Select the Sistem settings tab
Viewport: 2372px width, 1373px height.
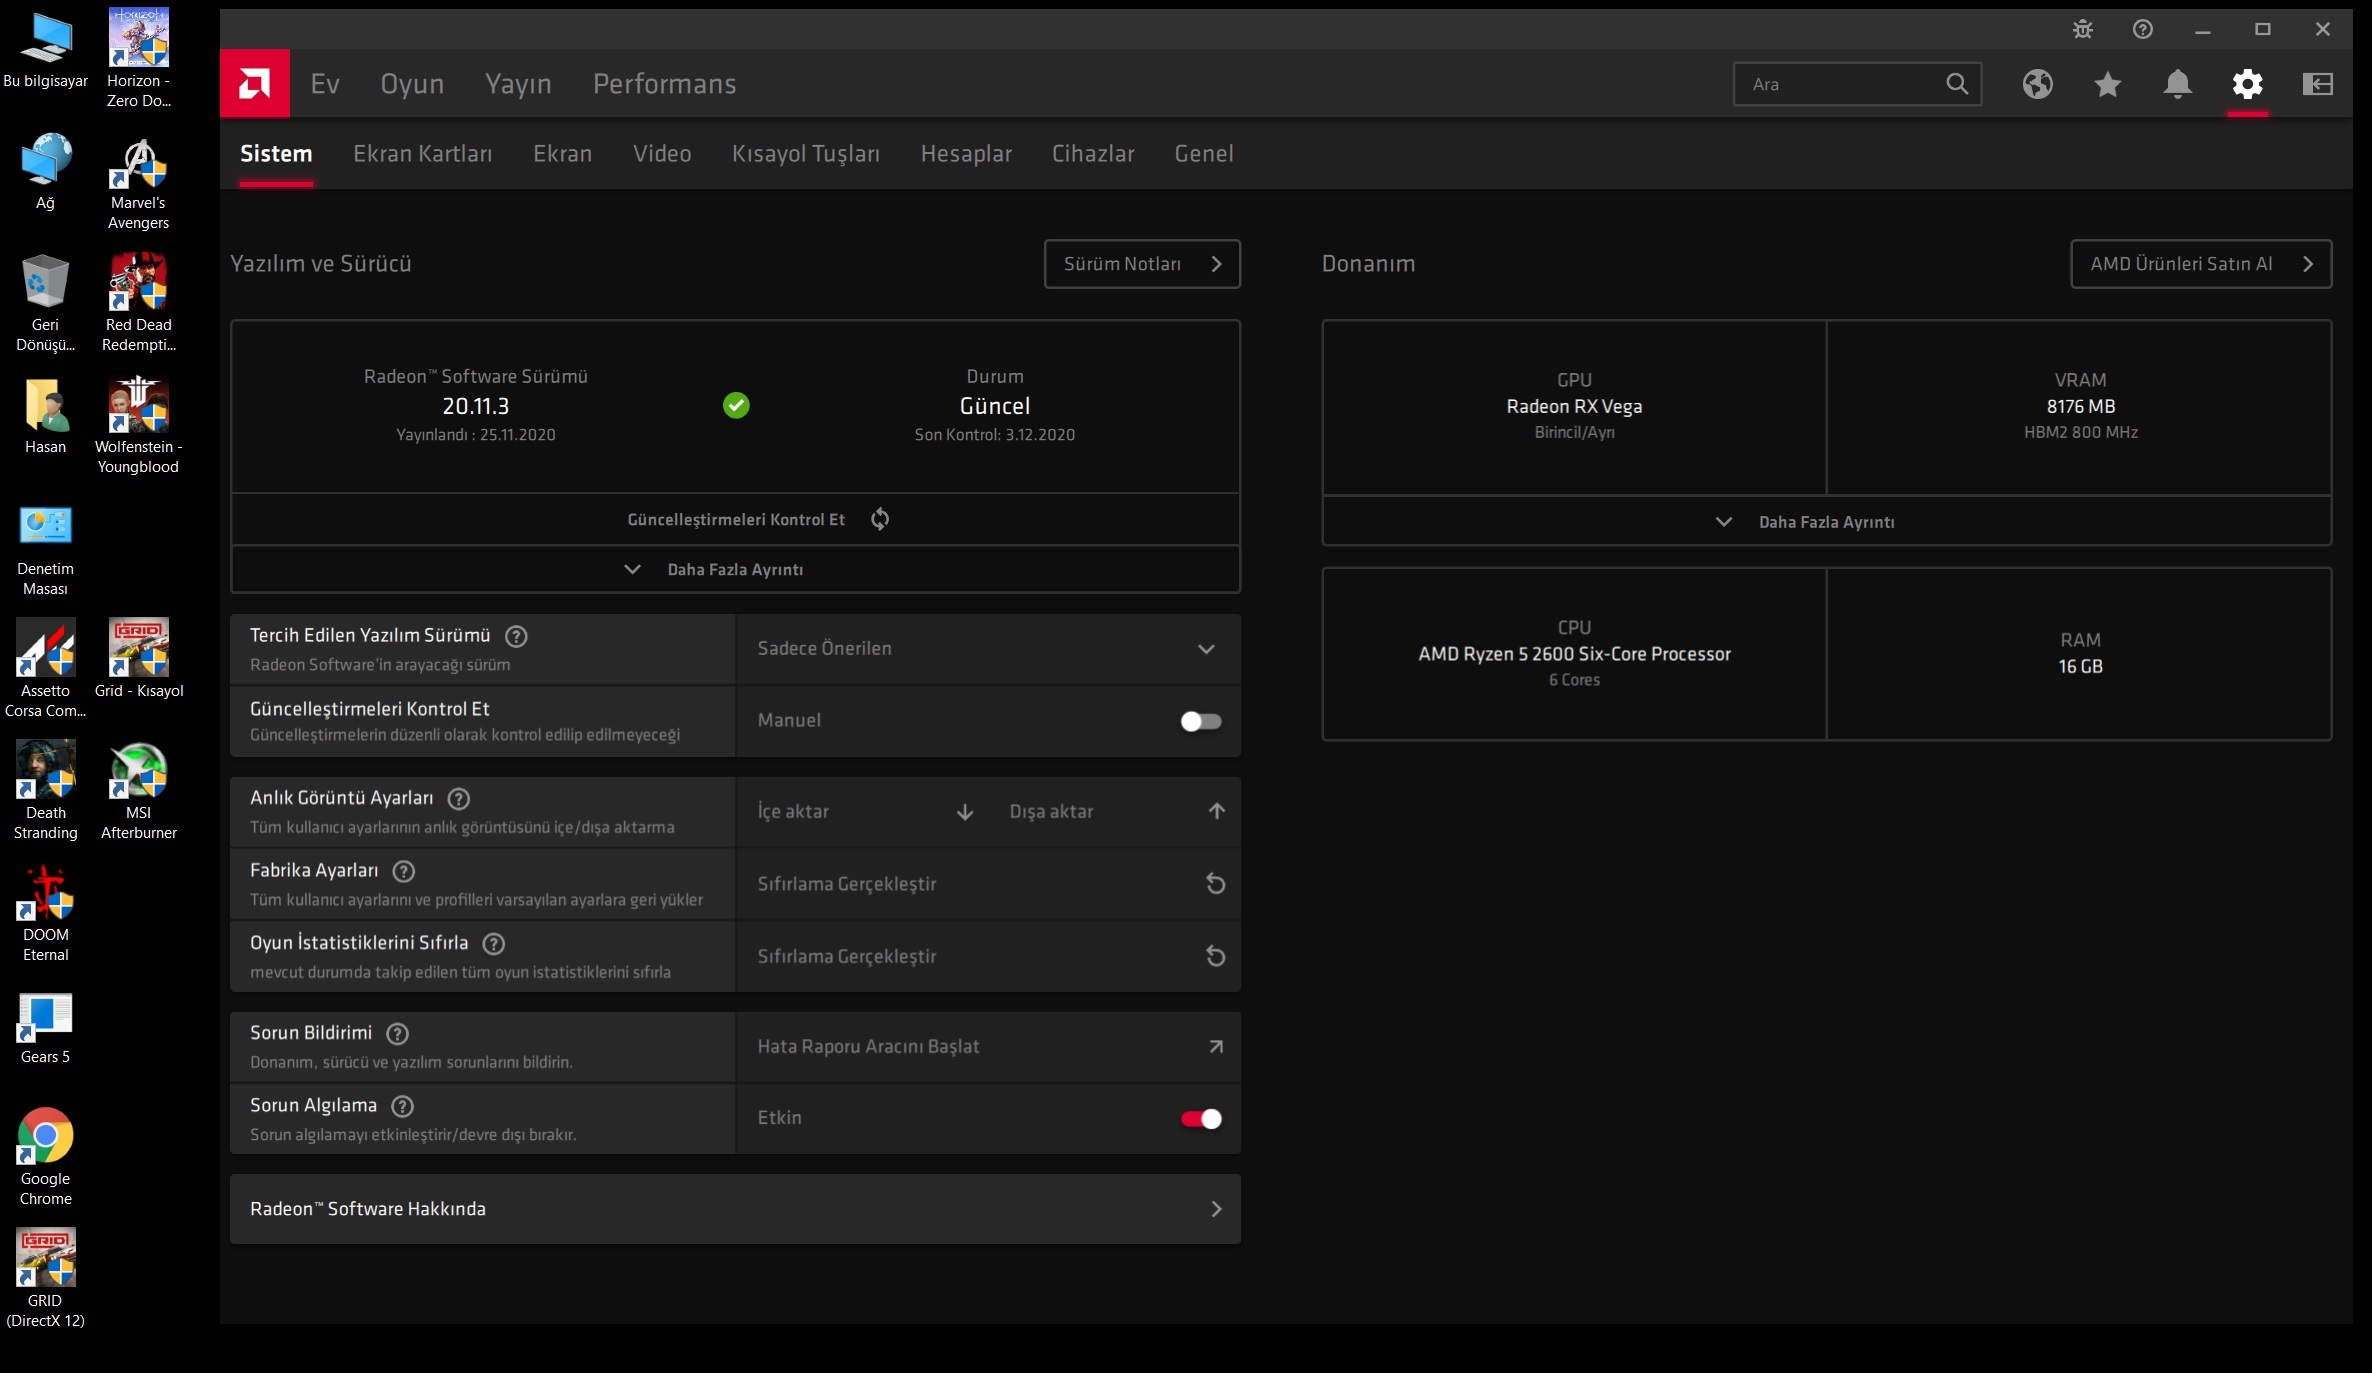pyautogui.click(x=276, y=154)
